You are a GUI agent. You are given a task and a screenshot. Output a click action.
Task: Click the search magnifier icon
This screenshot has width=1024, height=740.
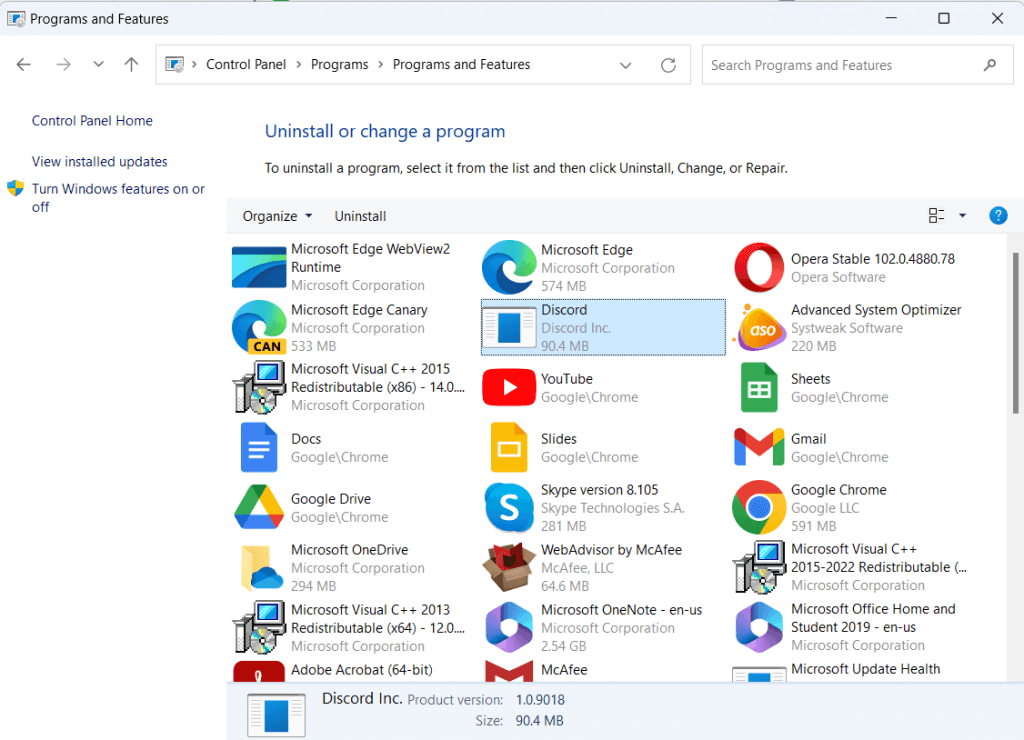[x=990, y=65]
